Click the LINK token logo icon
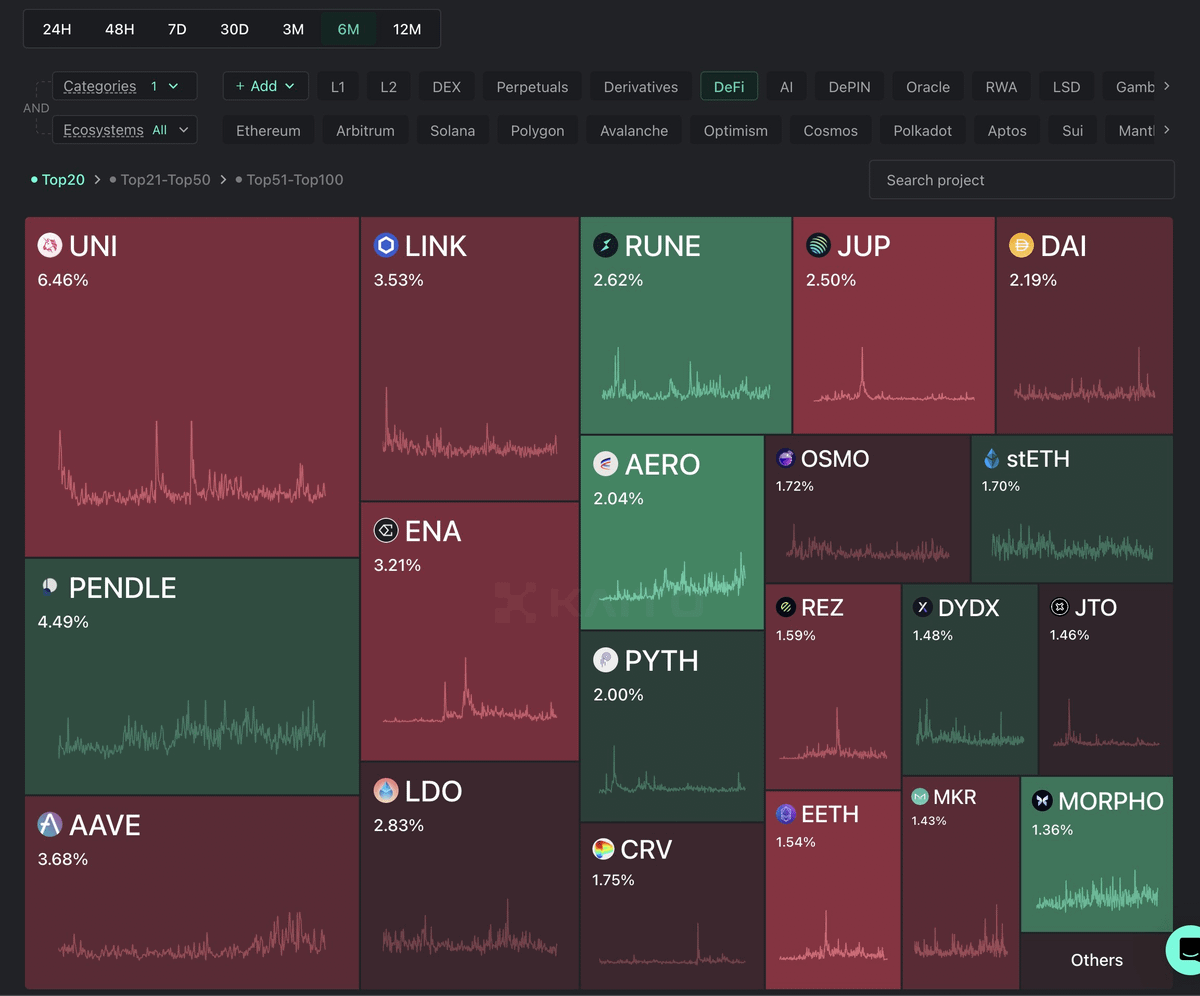1200x996 pixels. (x=386, y=245)
